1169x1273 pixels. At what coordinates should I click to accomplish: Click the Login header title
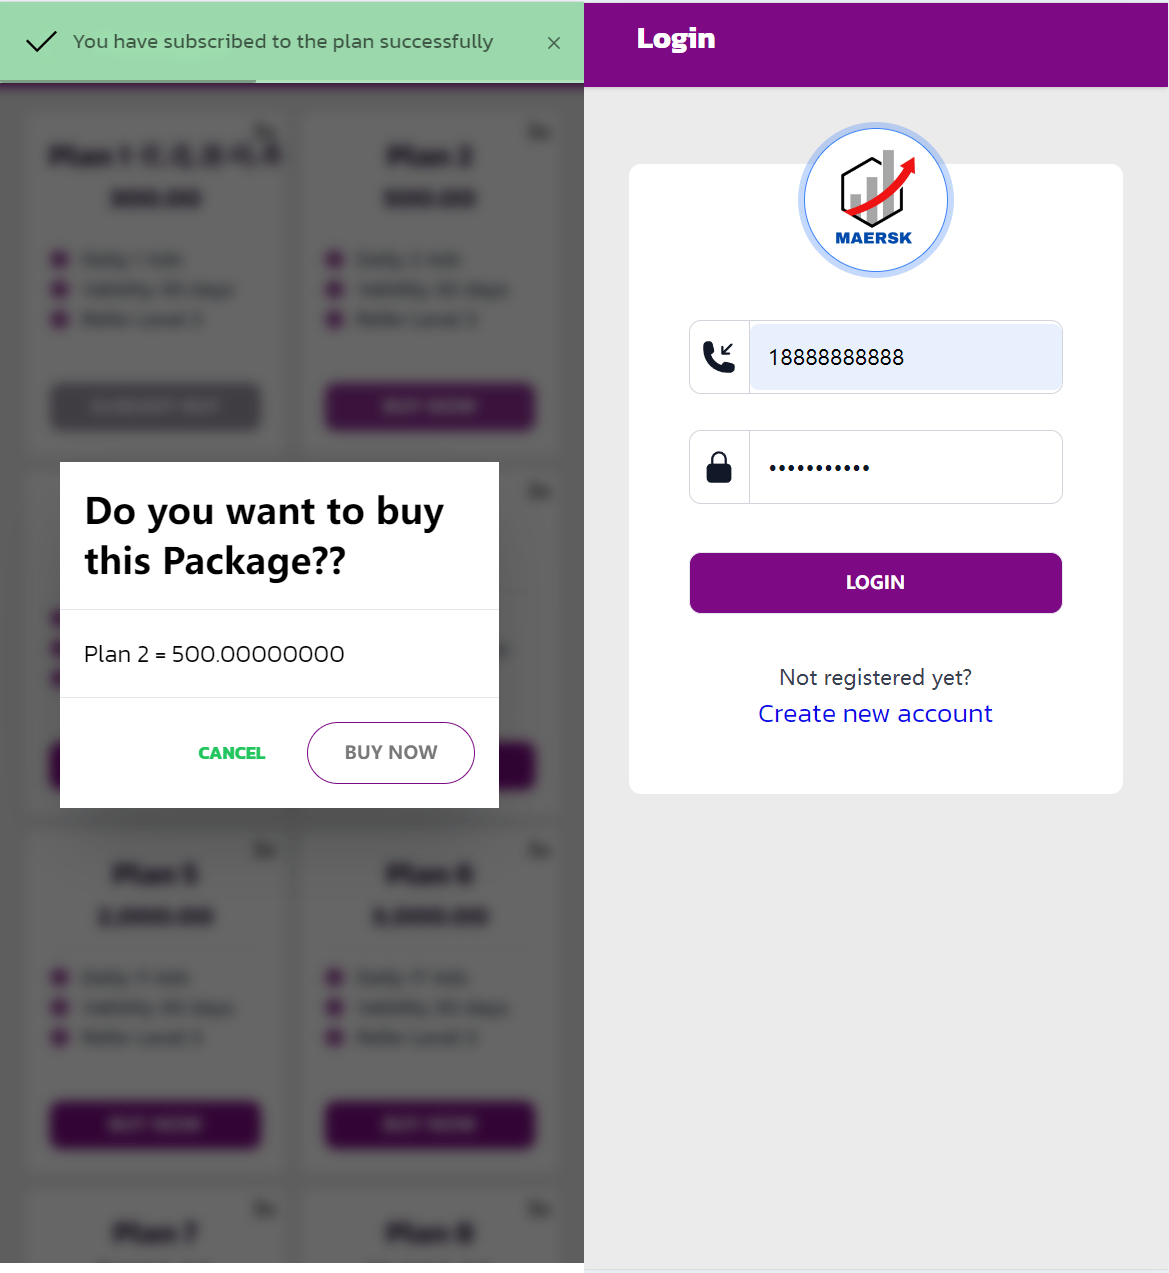(676, 39)
